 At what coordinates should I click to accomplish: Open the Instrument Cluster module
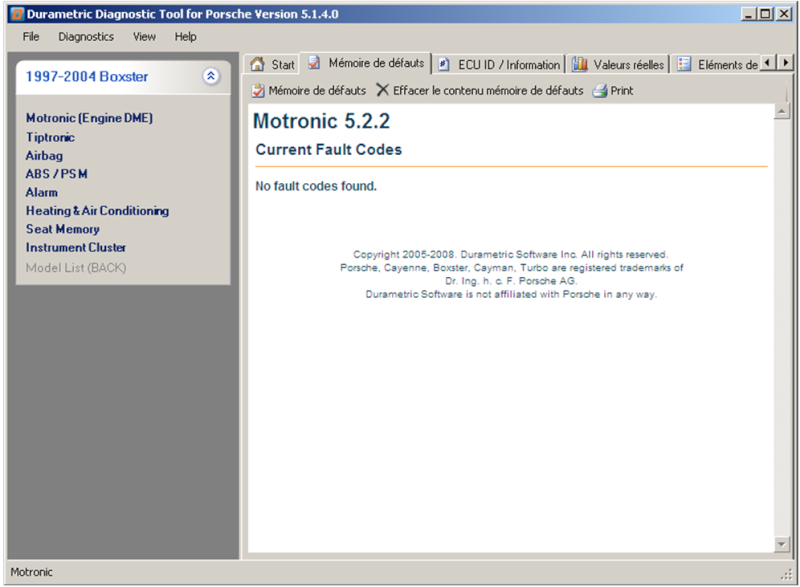[76, 248]
